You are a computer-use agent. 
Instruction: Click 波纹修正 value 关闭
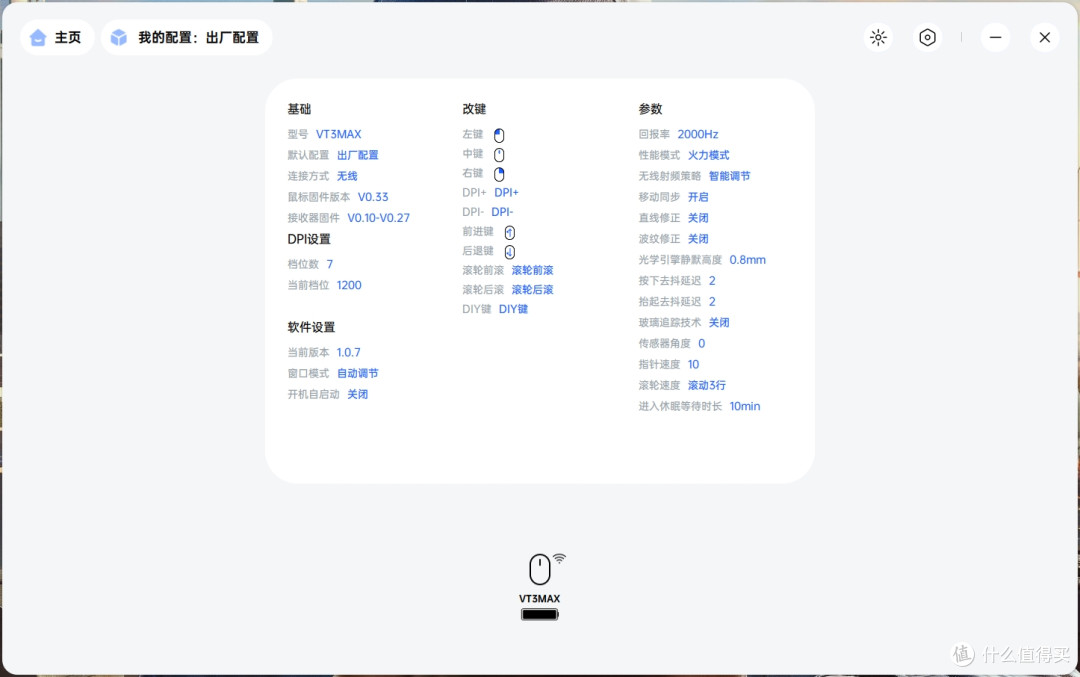tap(698, 239)
